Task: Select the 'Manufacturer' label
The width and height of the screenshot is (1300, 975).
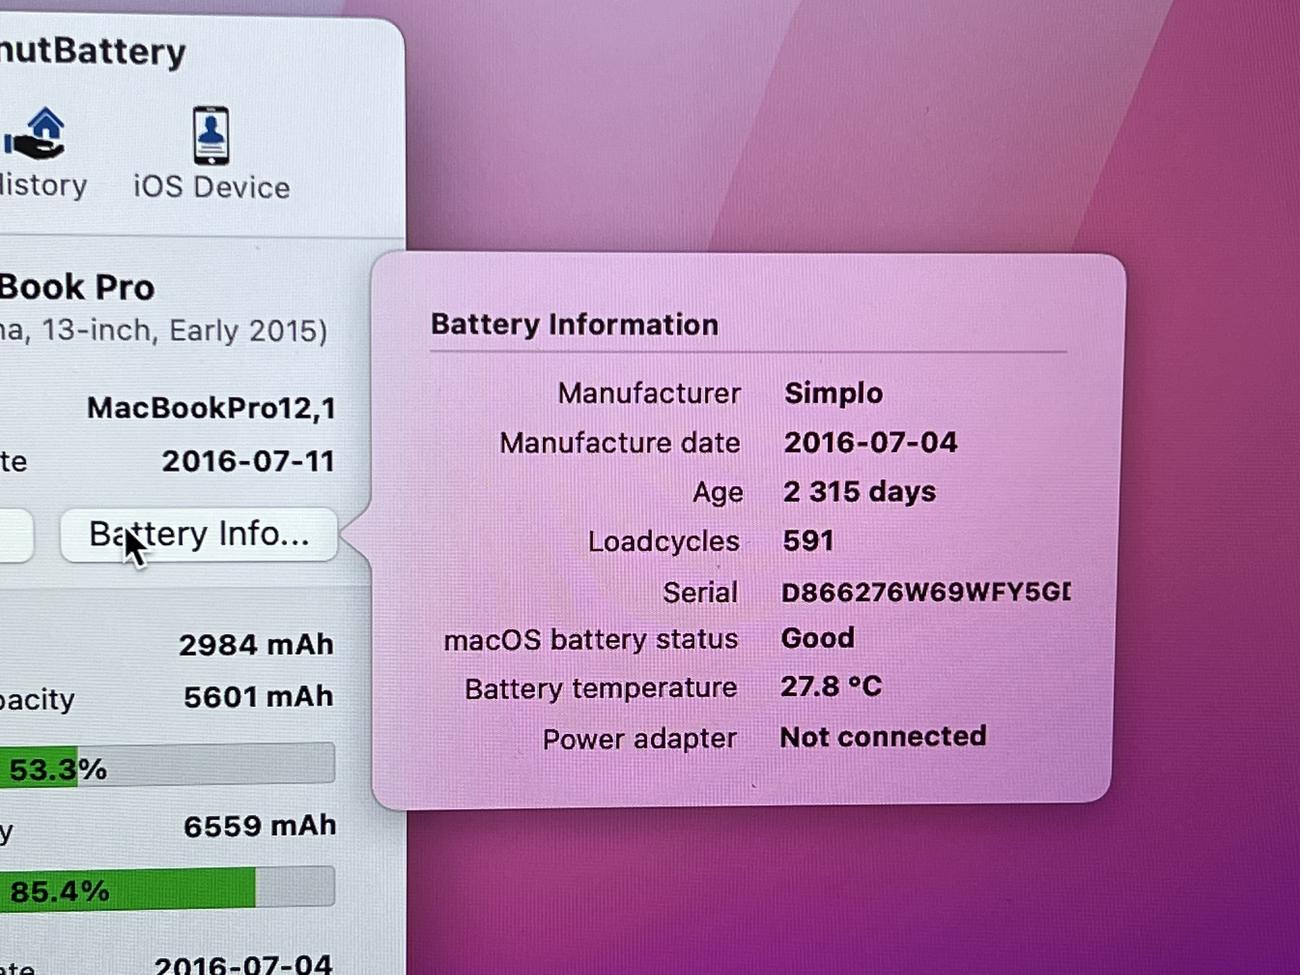Action: tap(649, 393)
